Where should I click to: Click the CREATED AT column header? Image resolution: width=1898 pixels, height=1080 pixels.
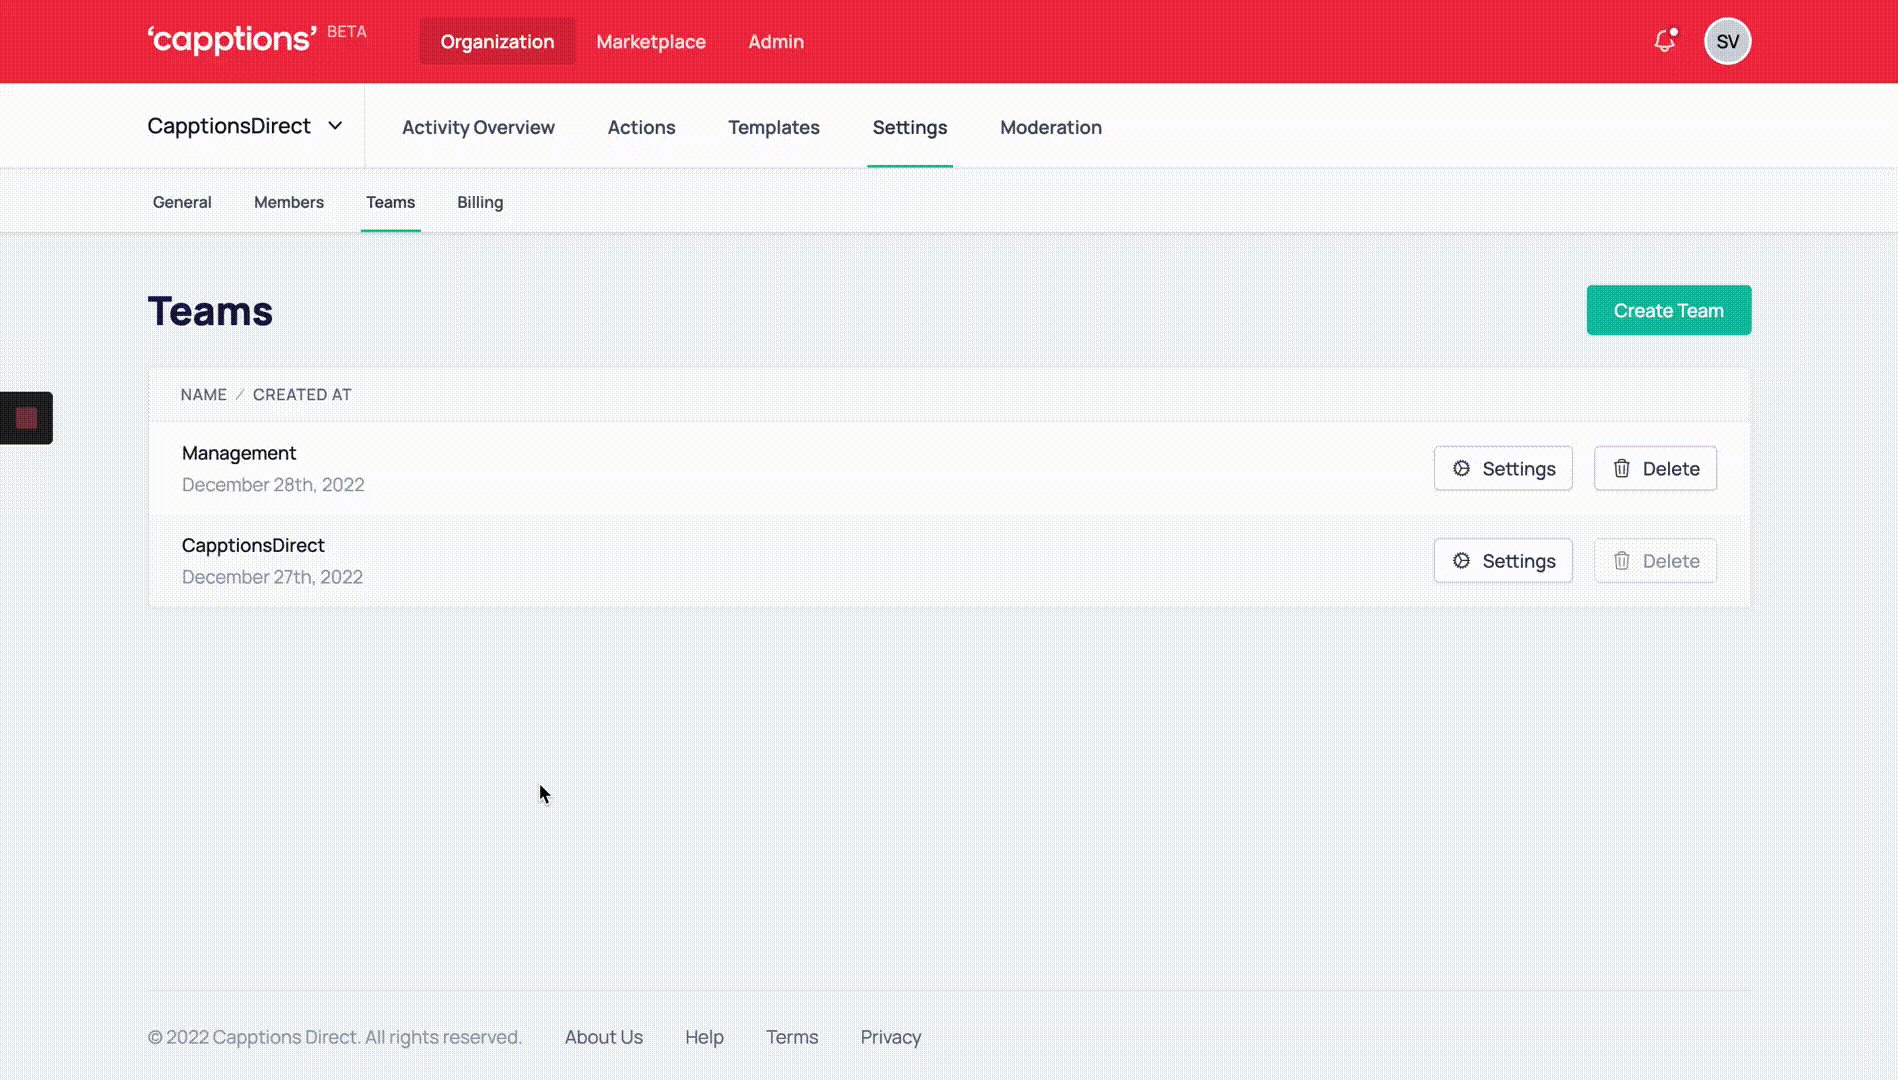click(x=302, y=394)
